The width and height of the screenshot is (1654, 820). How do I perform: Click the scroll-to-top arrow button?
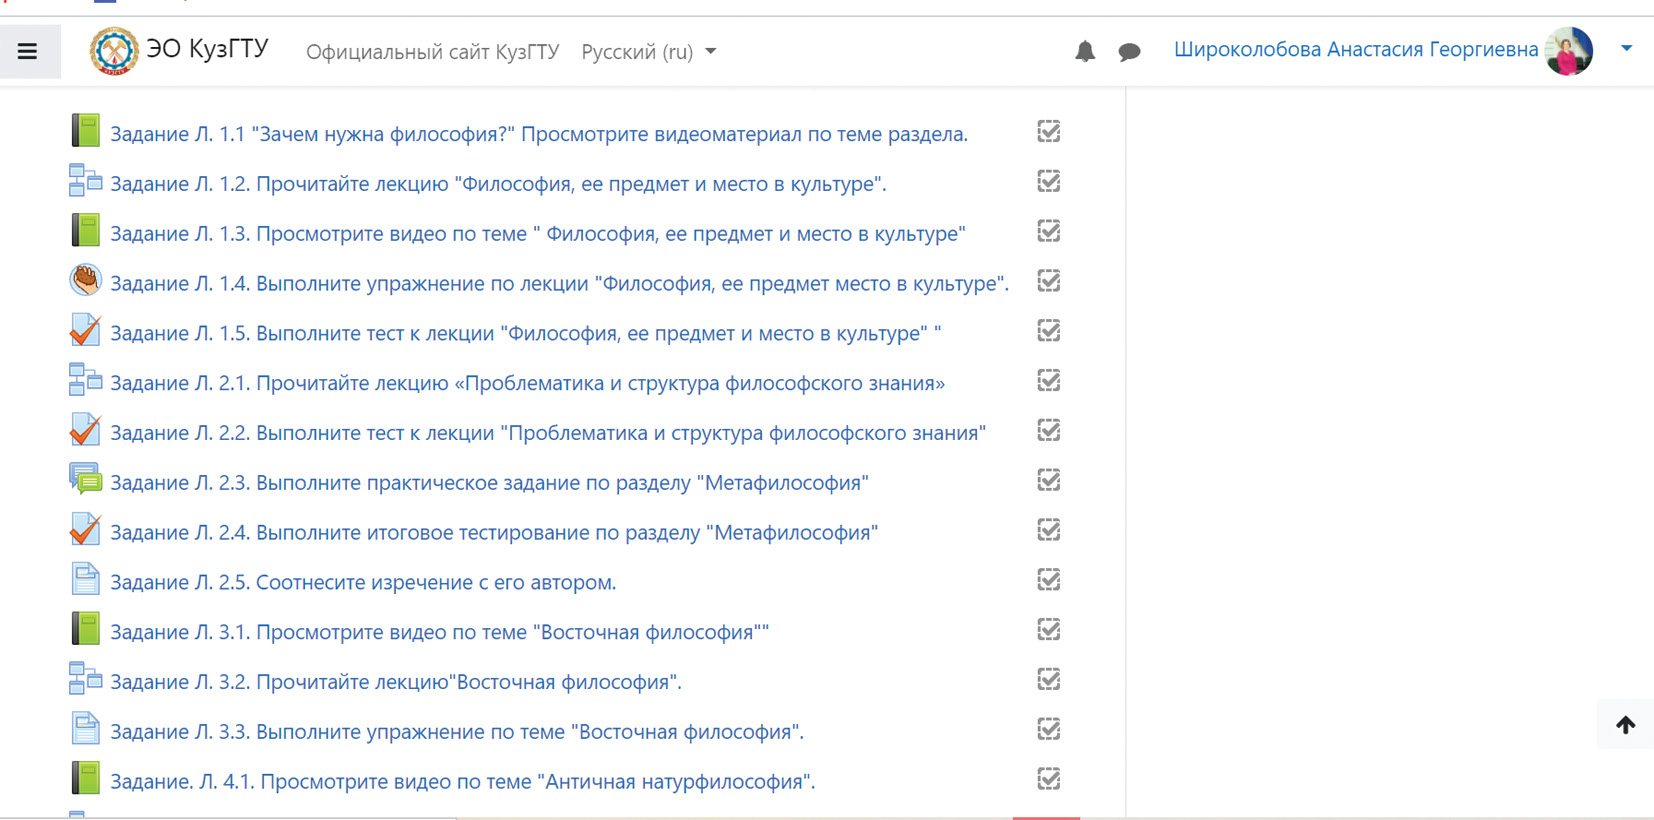[1625, 725]
